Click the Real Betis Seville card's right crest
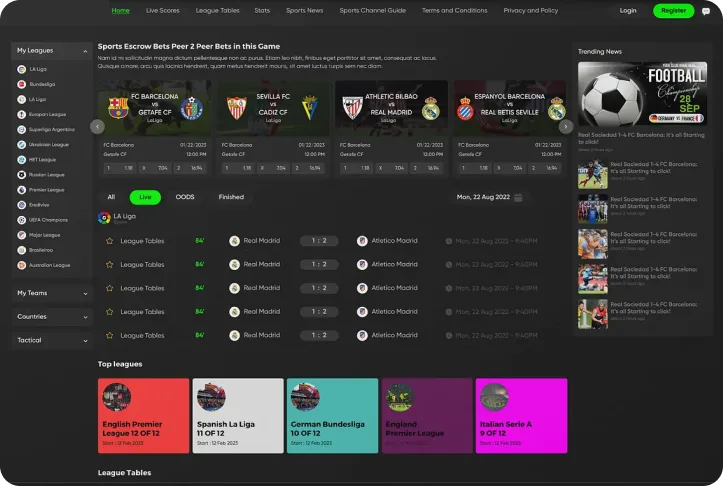723x486 pixels. click(x=557, y=109)
